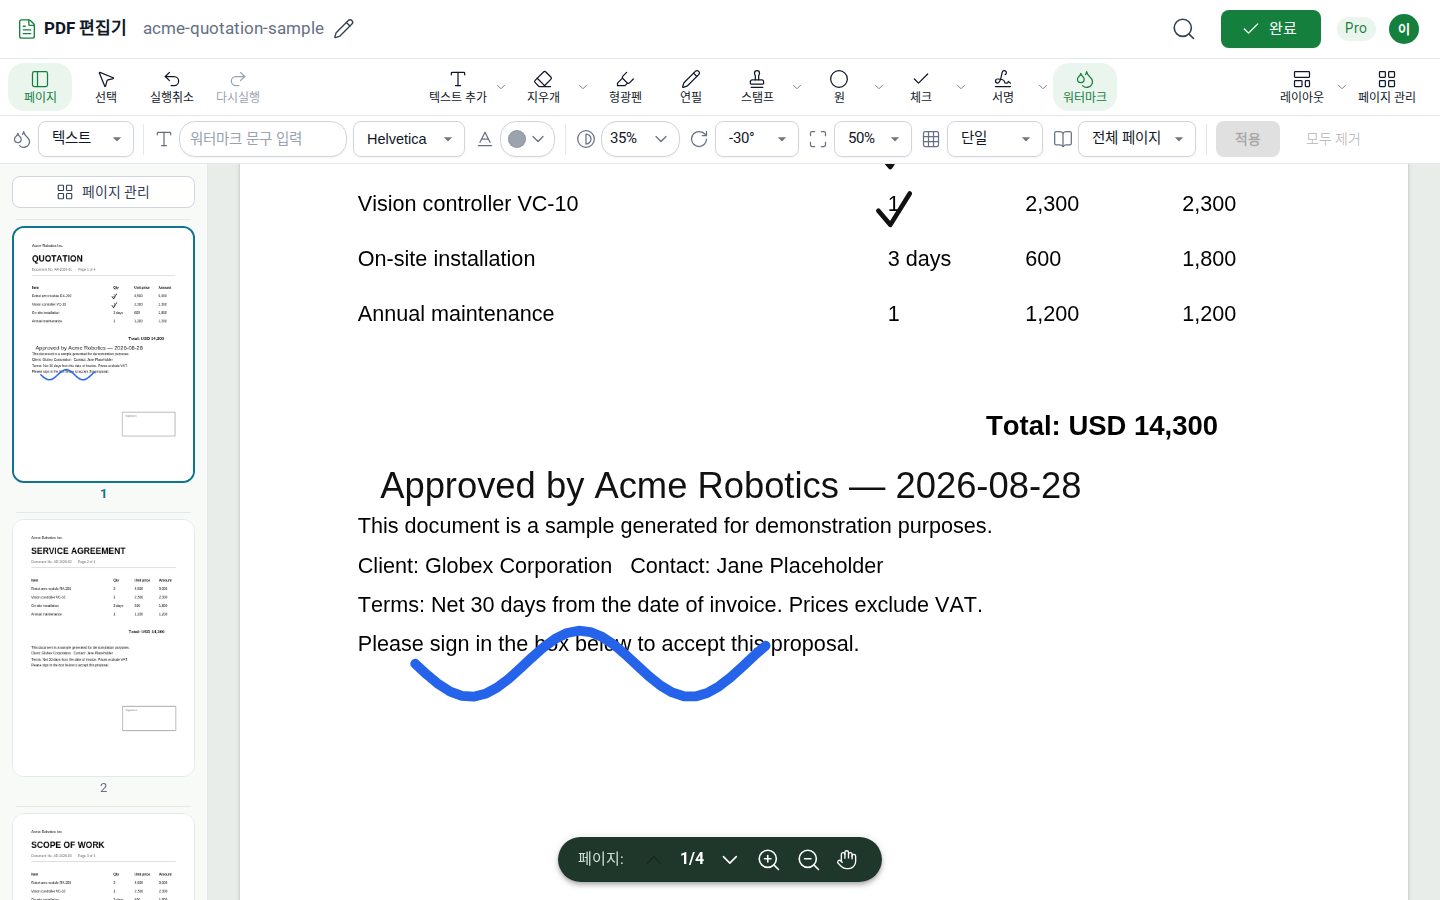Open the watermark color swatch picker
The height and width of the screenshot is (900, 1440).
coord(527,139)
